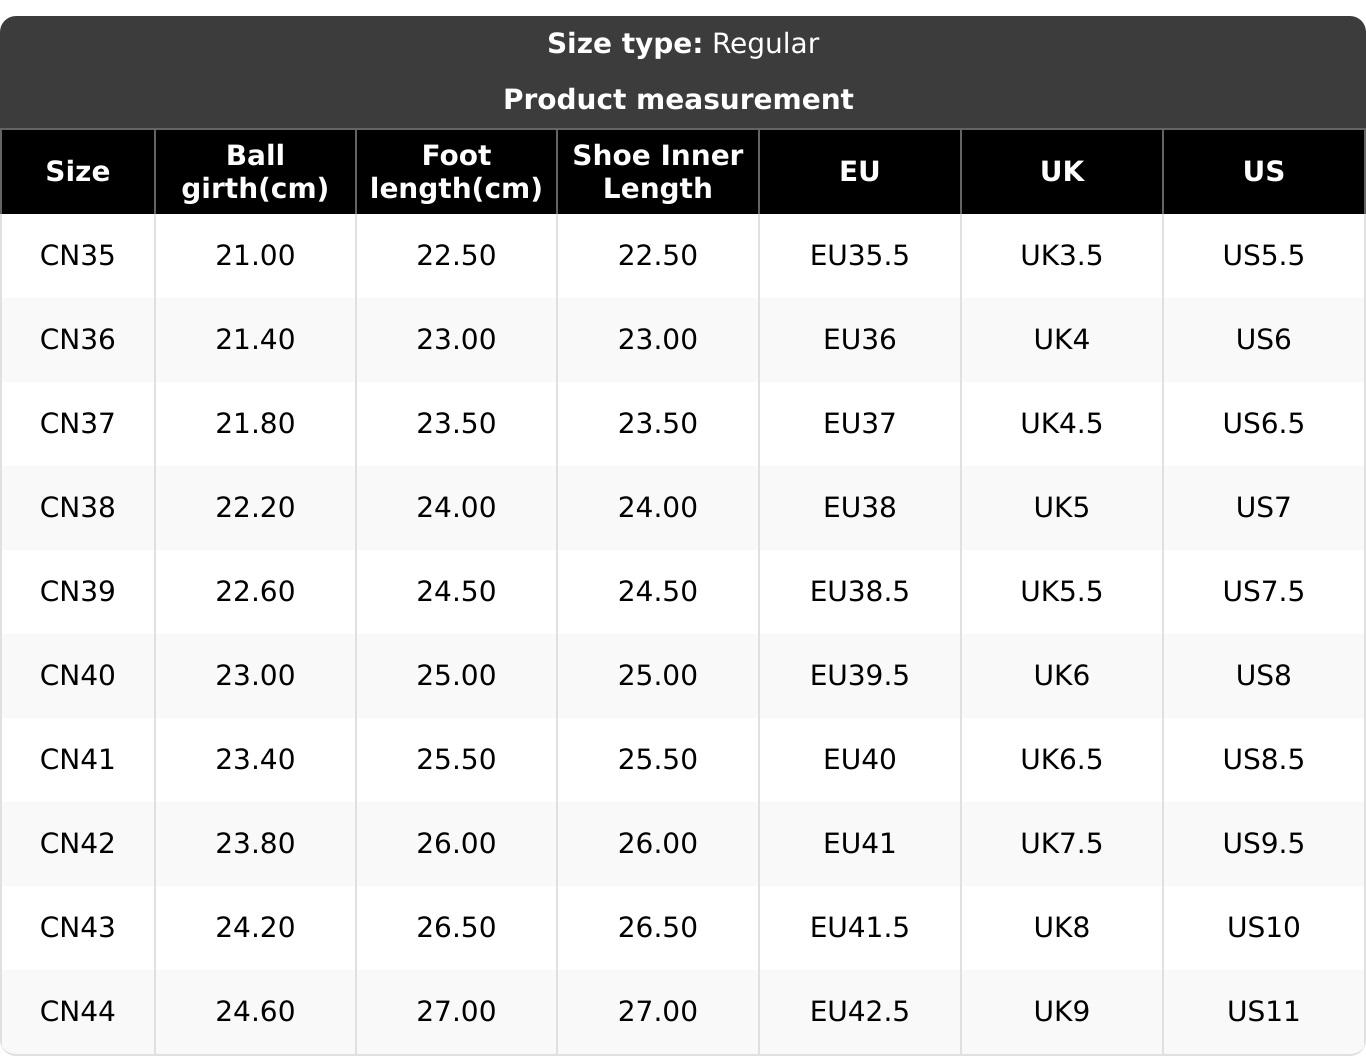Click the US6.5 cell
1366x1056 pixels.
coord(1263,424)
